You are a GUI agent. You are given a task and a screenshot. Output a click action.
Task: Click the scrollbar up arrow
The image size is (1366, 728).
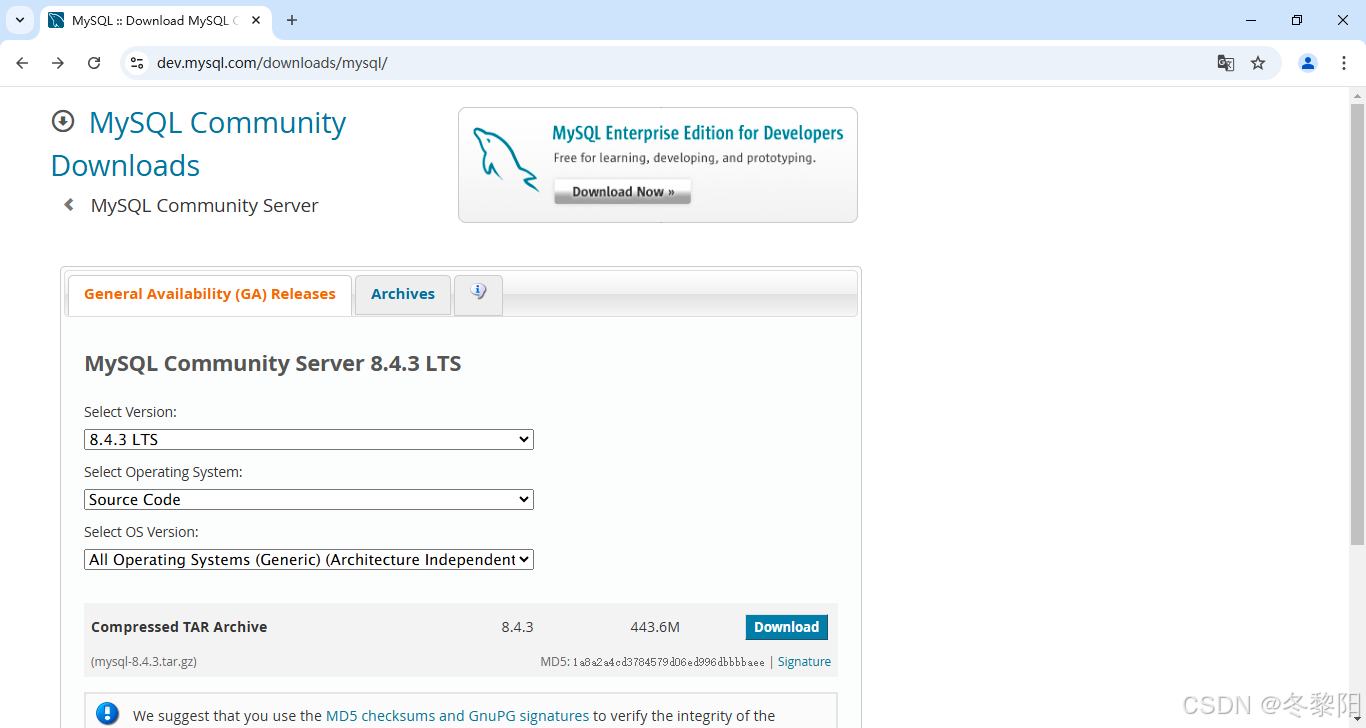(1357, 95)
